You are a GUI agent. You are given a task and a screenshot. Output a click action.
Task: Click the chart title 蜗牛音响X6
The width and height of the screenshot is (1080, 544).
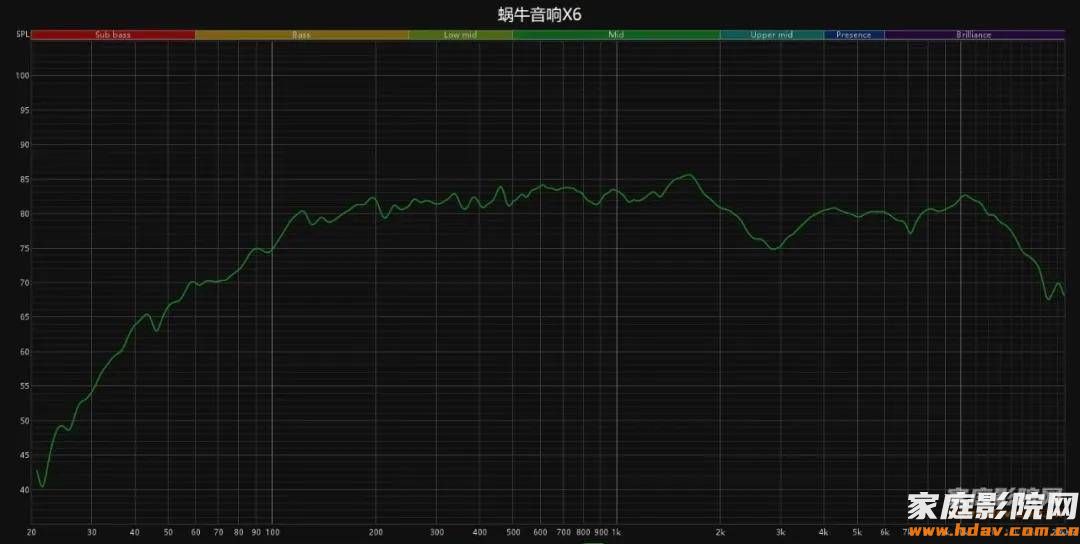click(539, 14)
